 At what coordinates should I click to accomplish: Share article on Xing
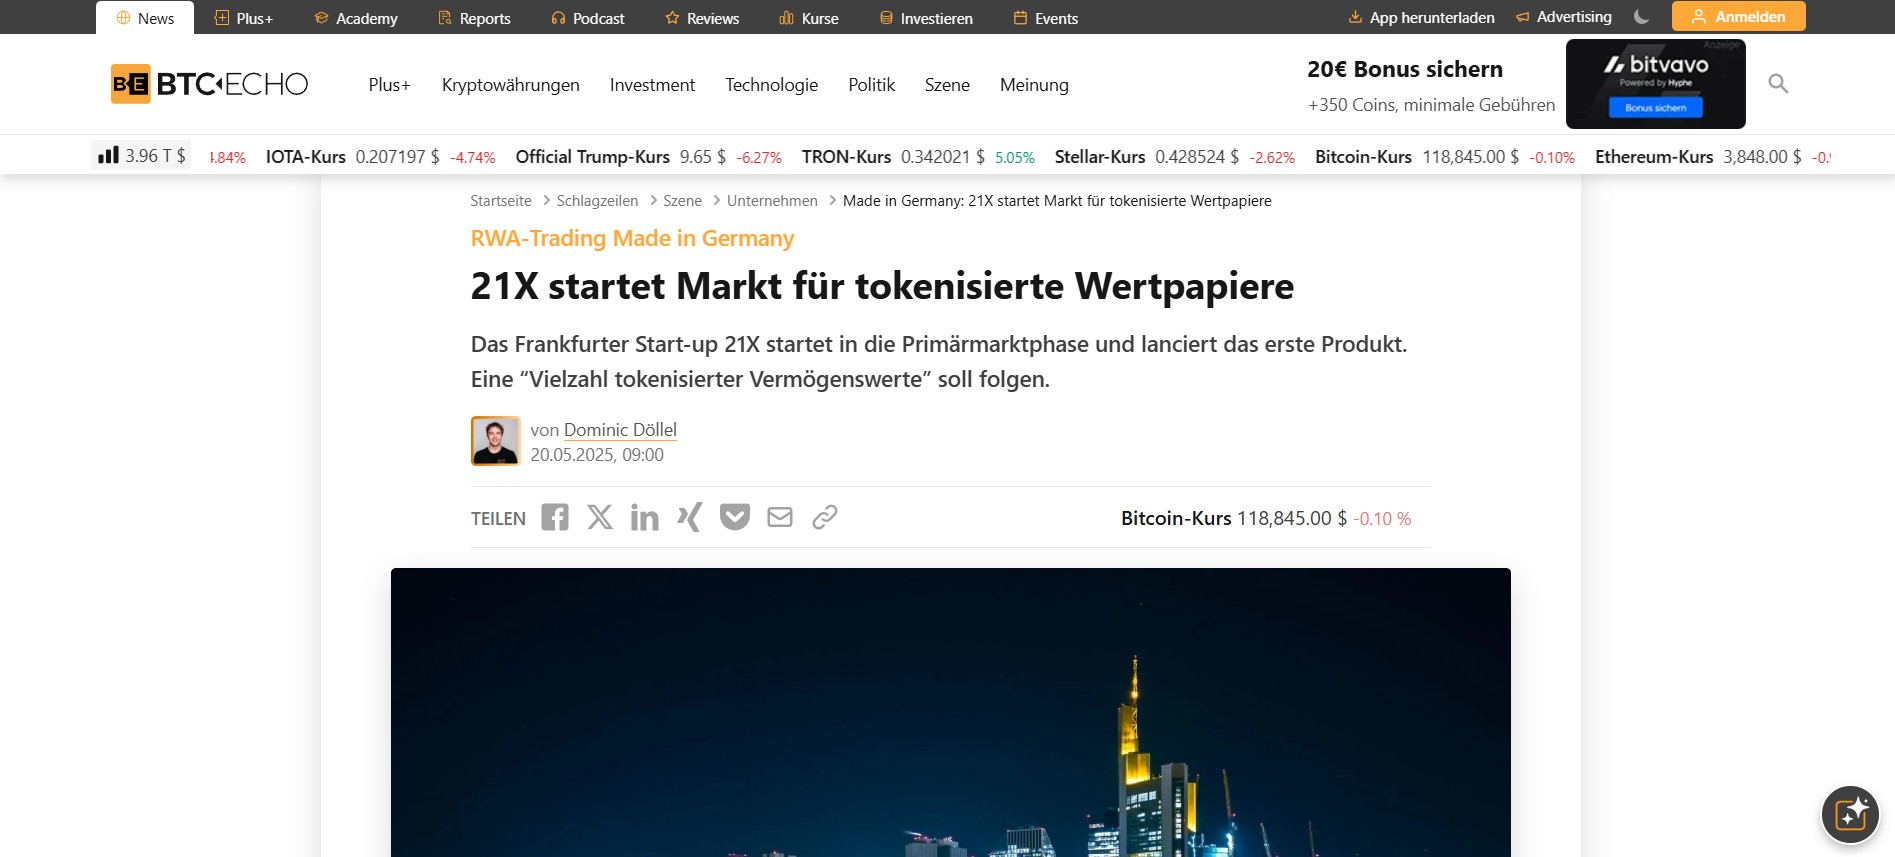690,517
